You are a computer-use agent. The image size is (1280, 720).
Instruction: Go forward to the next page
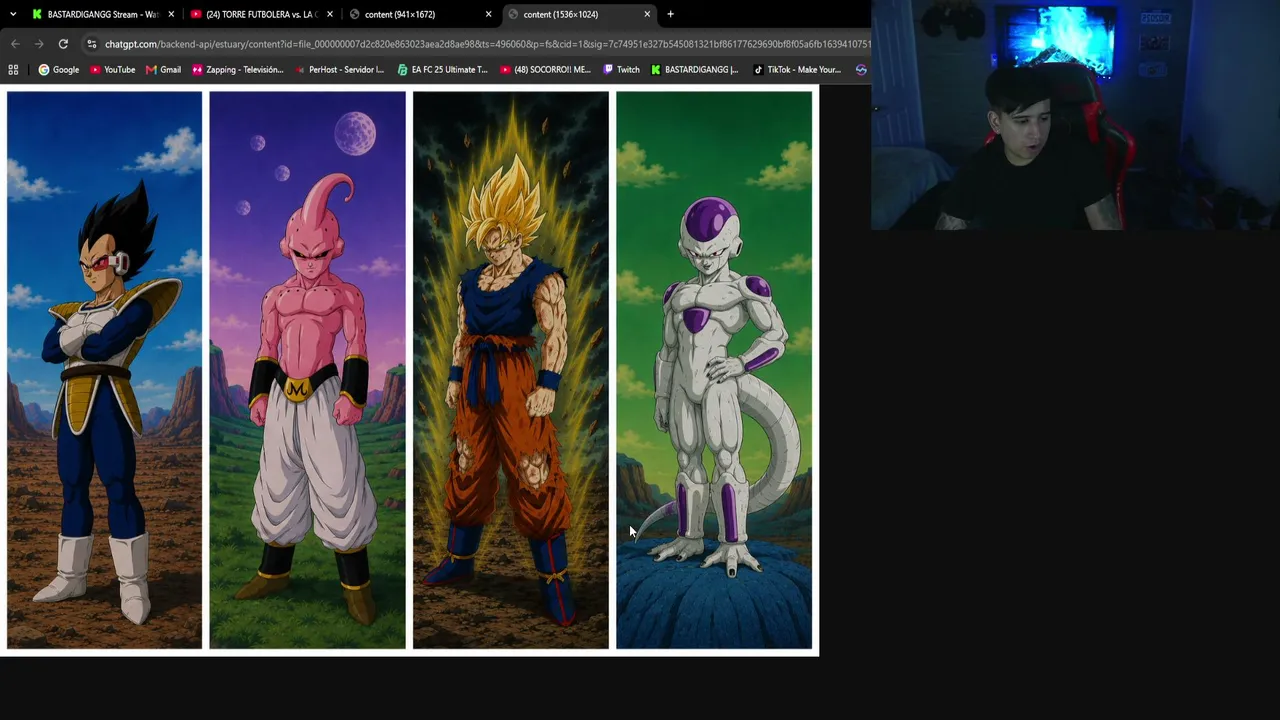(39, 44)
